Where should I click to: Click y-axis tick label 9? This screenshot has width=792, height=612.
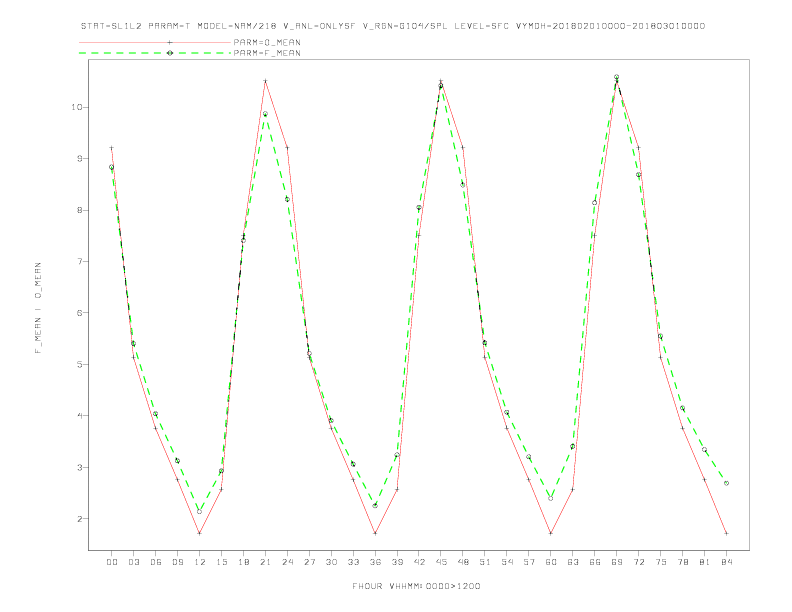tap(80, 159)
